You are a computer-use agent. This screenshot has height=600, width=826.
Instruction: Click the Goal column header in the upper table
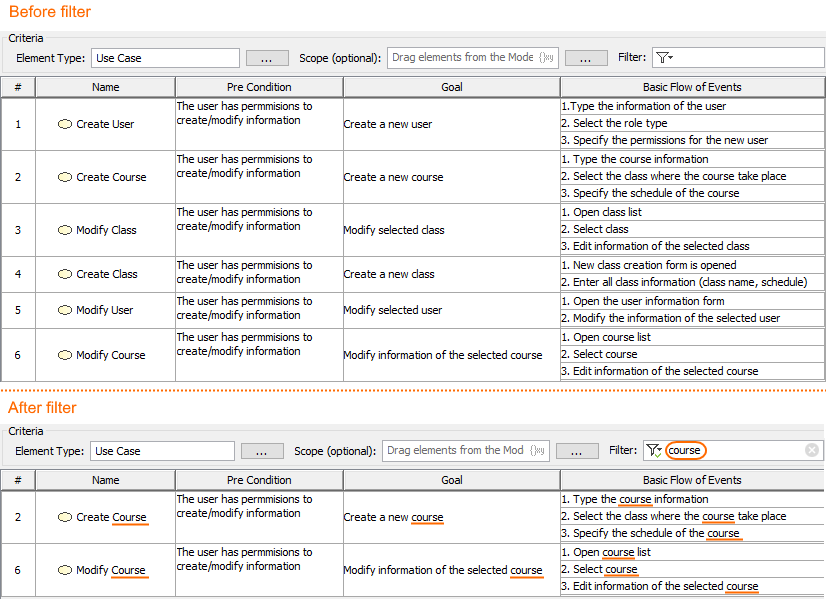452,87
